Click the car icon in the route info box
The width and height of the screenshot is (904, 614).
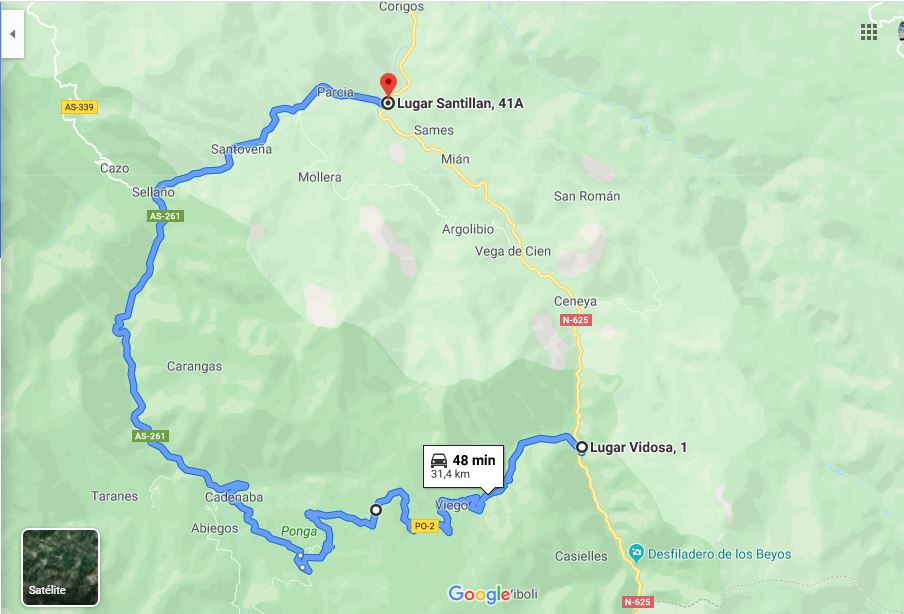pos(439,460)
